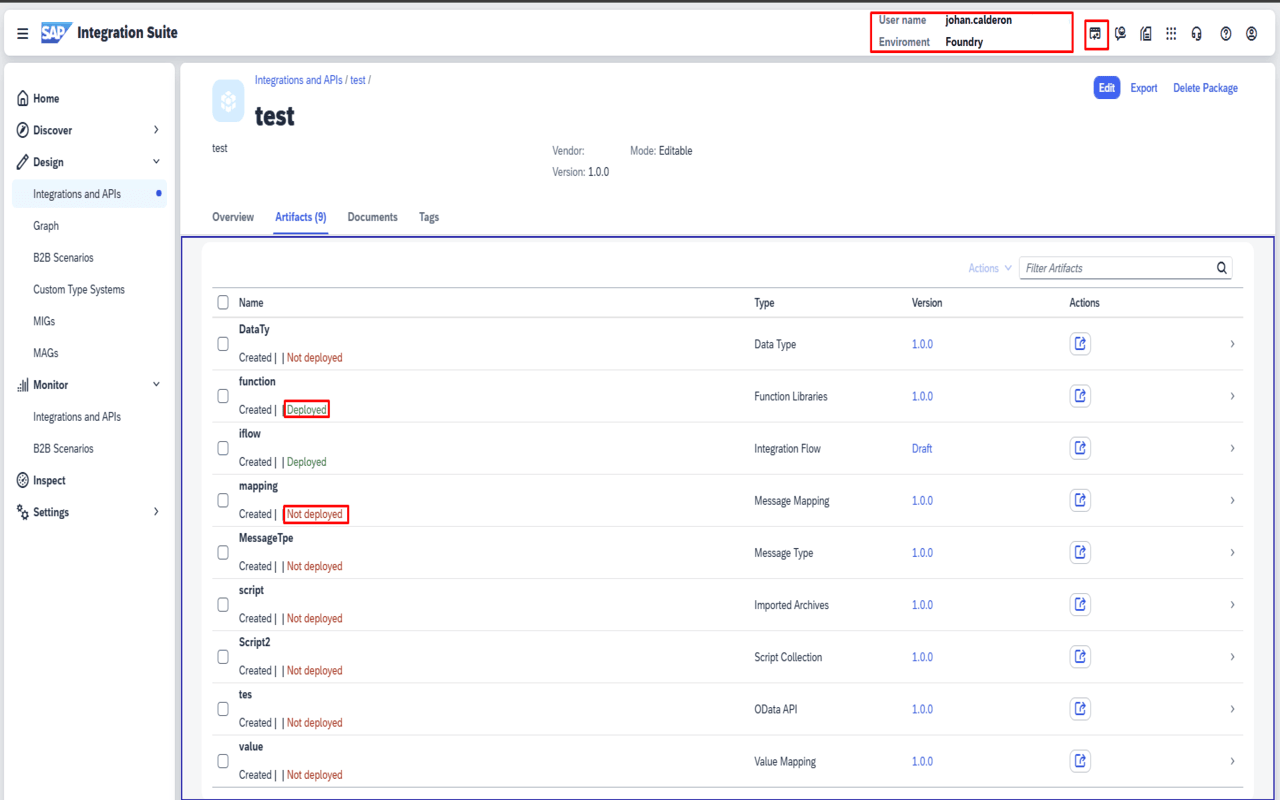Select all artifacts with the header checkbox
This screenshot has width=1280, height=800.
coord(222,302)
